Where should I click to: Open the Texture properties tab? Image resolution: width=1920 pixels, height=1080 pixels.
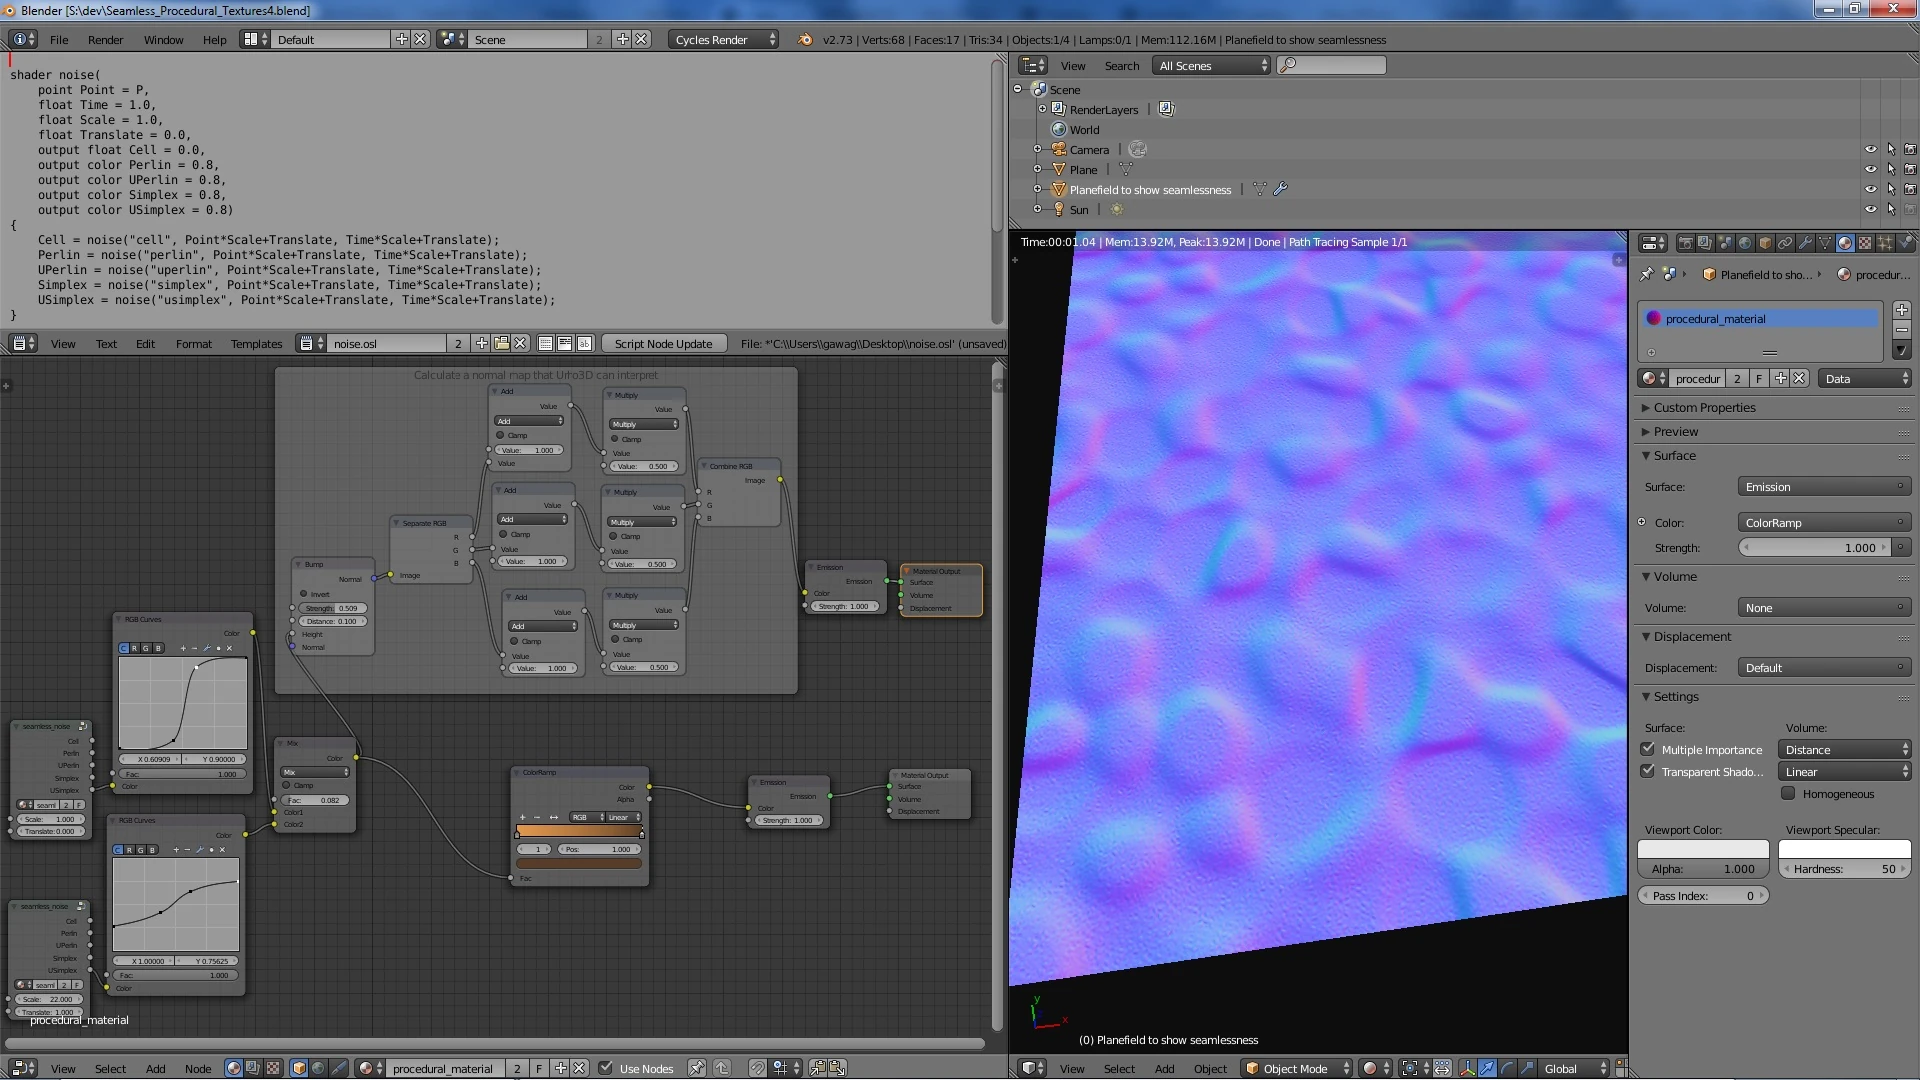point(1865,243)
